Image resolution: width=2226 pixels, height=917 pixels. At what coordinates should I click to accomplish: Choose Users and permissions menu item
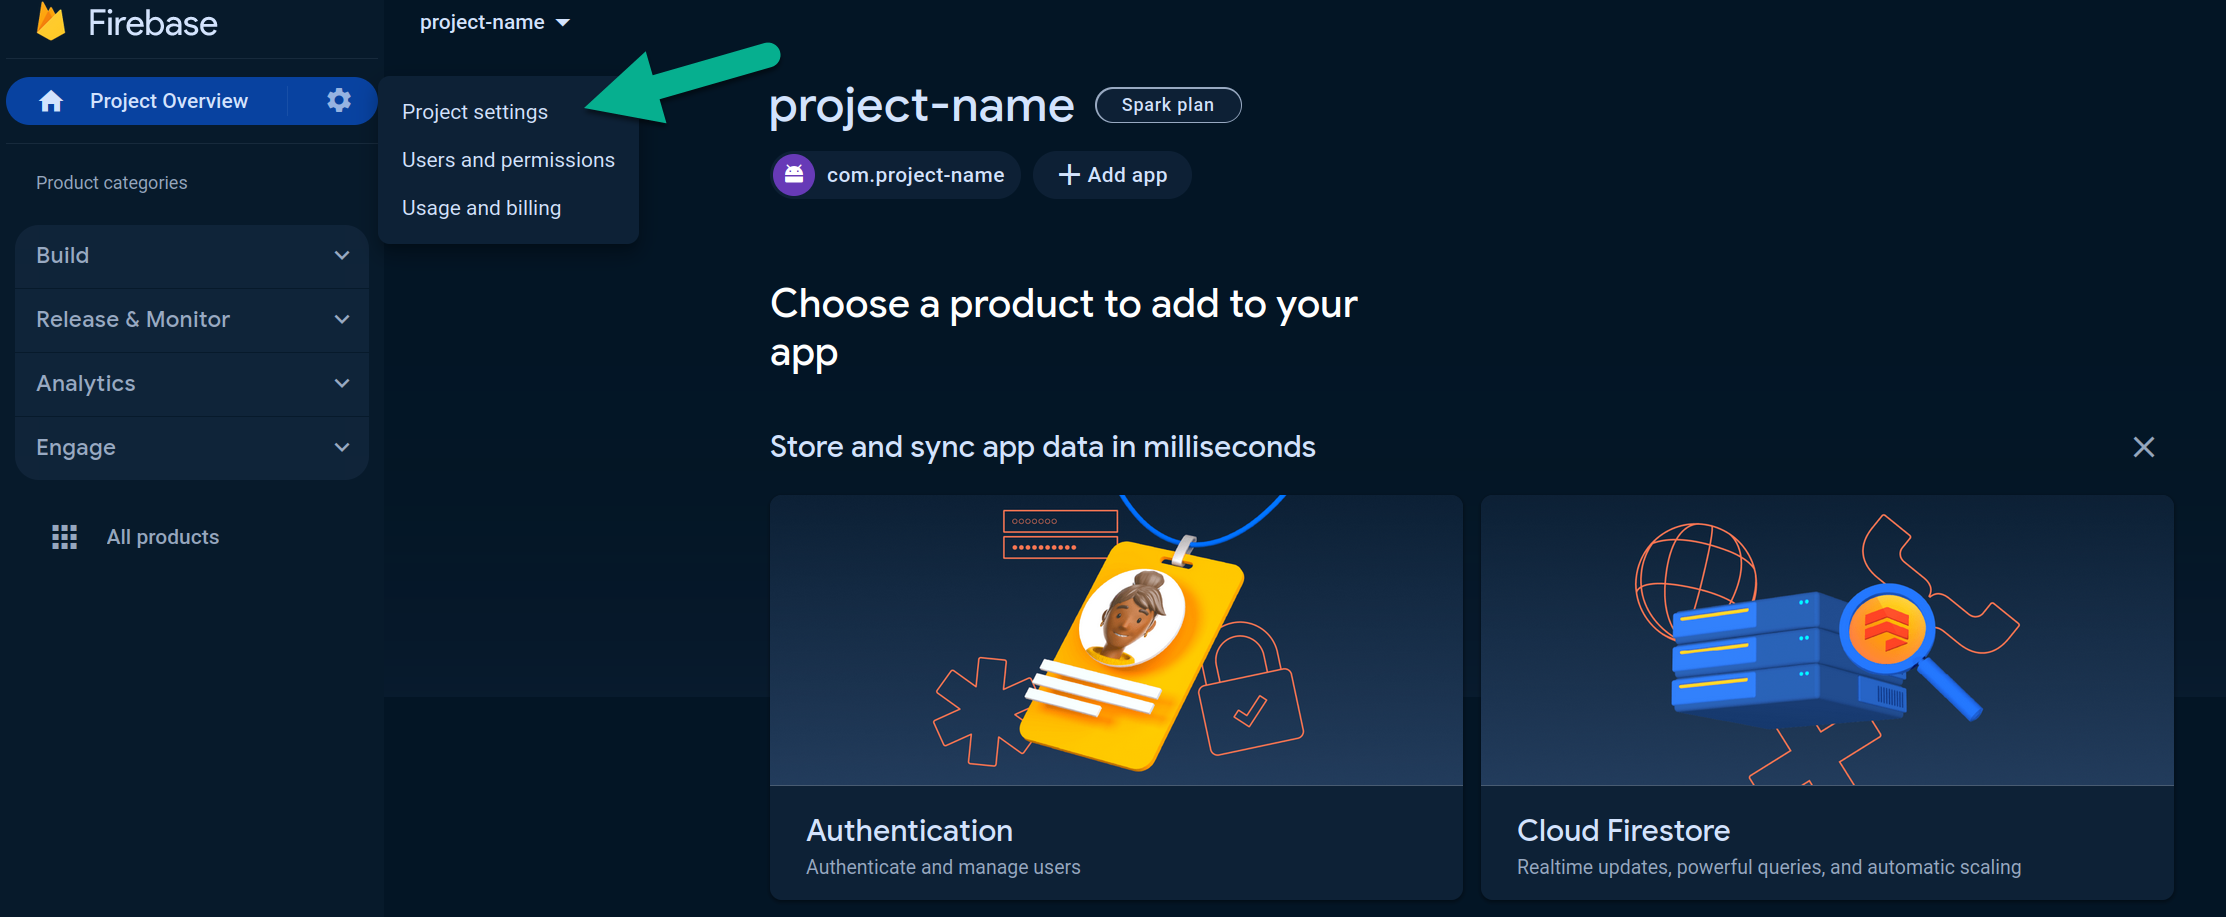(x=508, y=160)
